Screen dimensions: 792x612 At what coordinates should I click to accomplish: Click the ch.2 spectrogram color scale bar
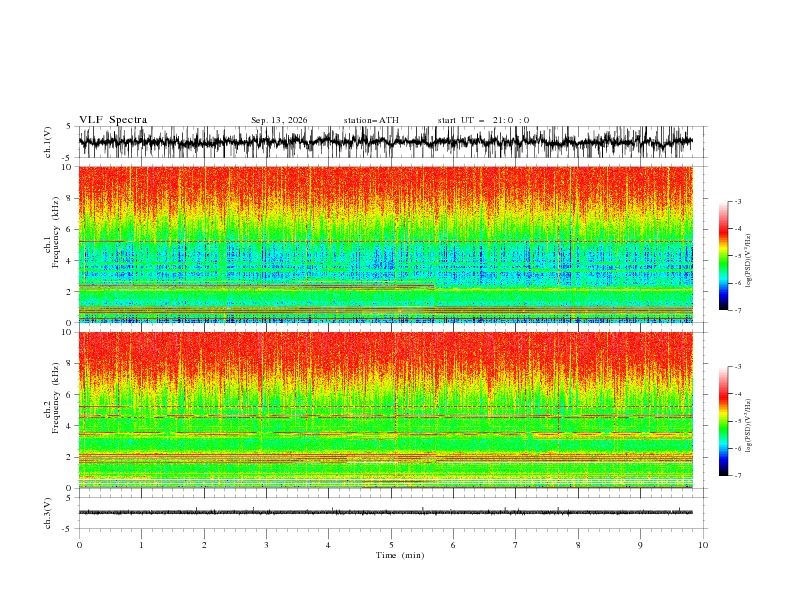point(723,421)
